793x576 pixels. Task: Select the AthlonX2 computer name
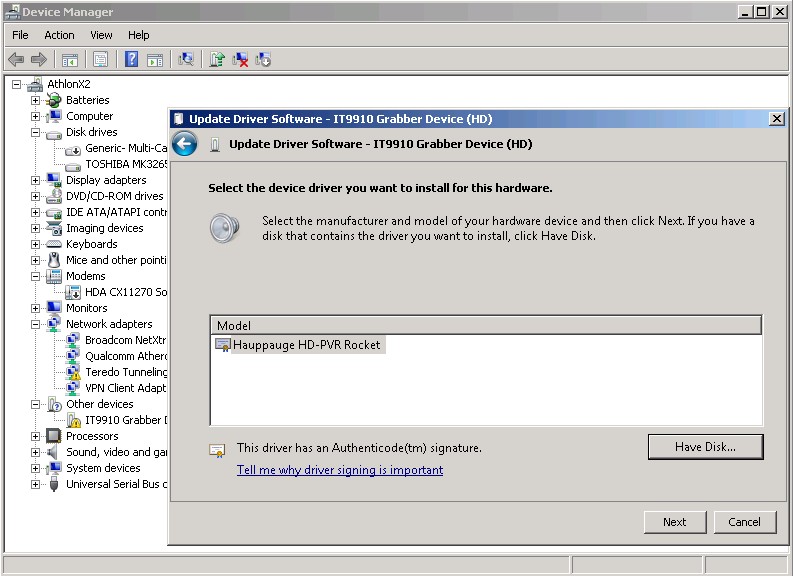(x=69, y=84)
